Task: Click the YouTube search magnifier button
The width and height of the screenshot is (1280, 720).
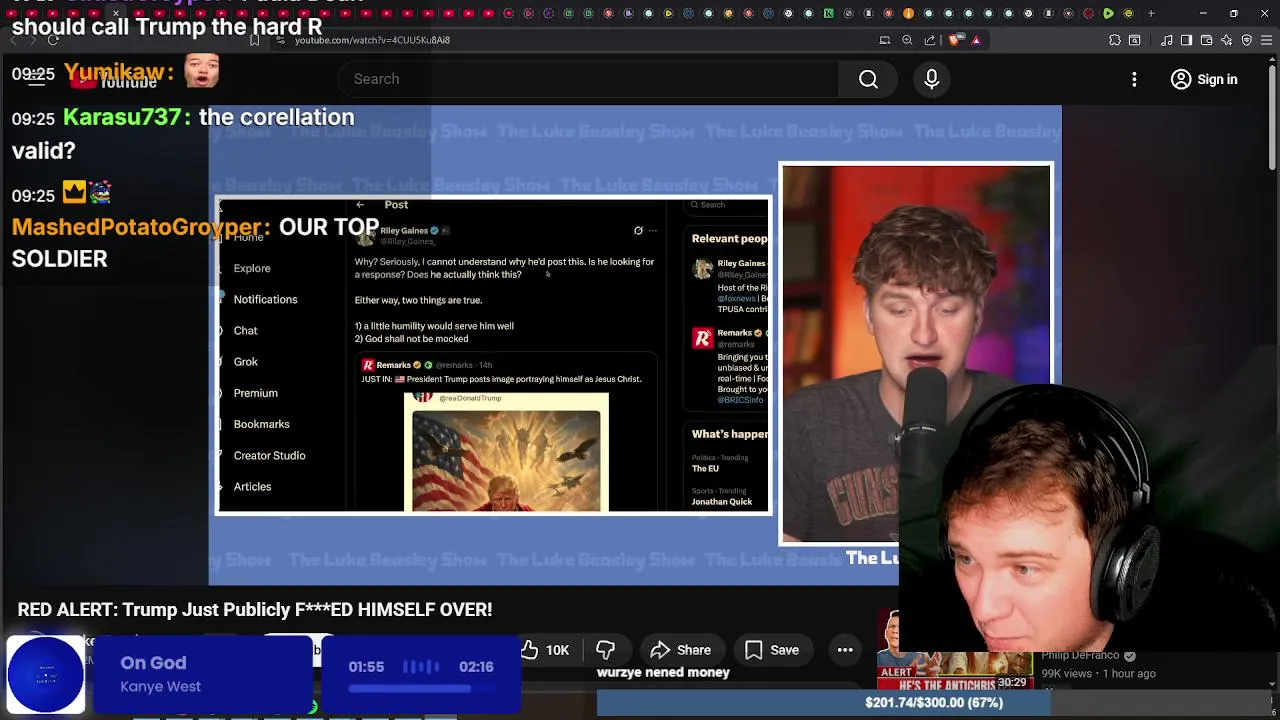Action: 868,79
